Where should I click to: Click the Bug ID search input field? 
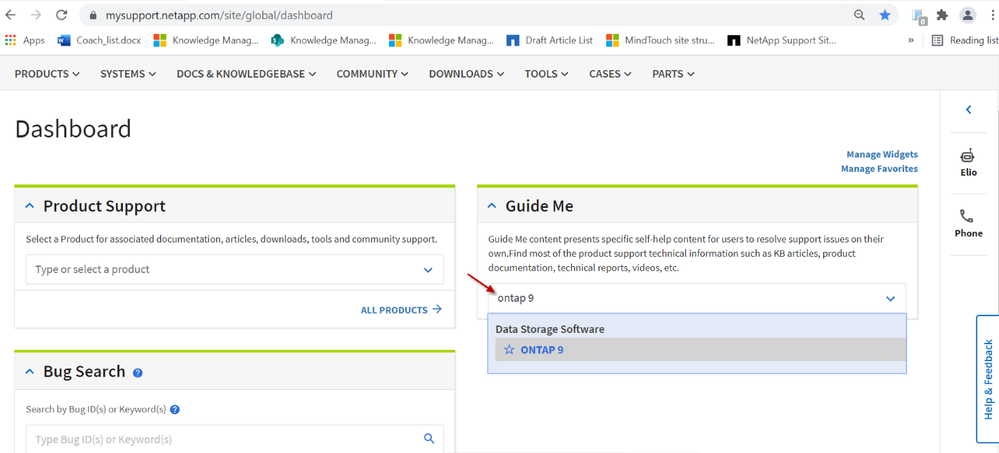[220, 439]
